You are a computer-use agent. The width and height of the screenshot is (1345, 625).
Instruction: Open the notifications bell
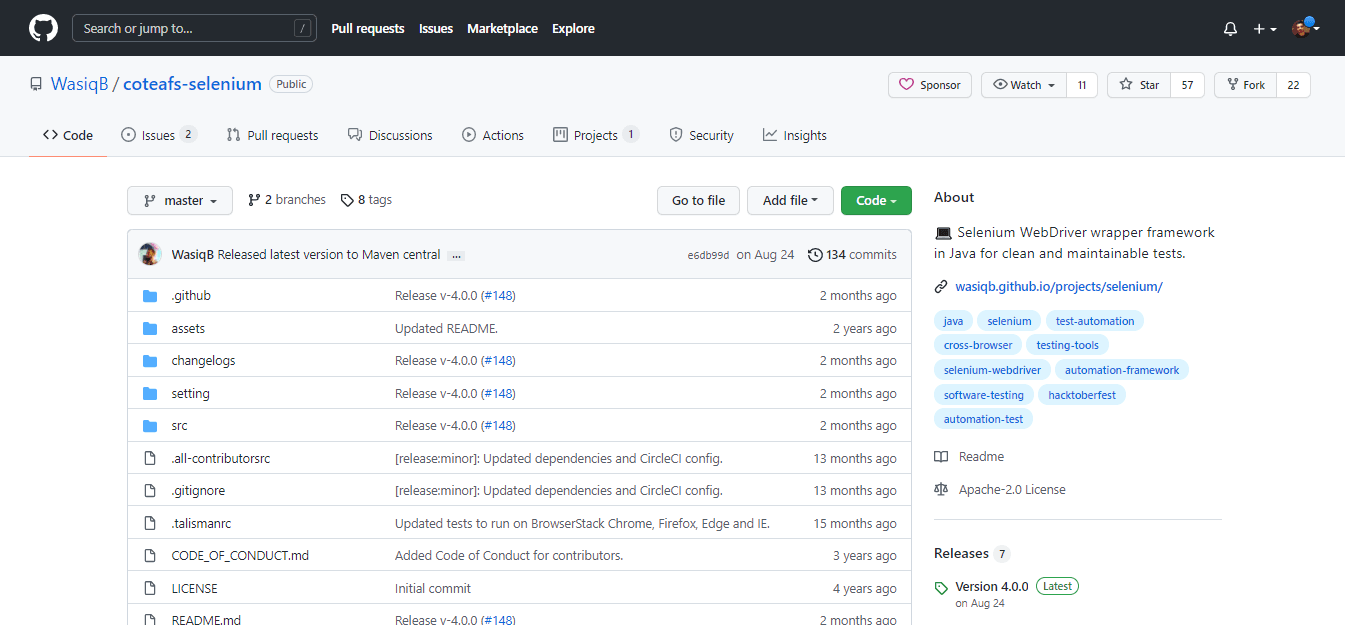point(1230,29)
